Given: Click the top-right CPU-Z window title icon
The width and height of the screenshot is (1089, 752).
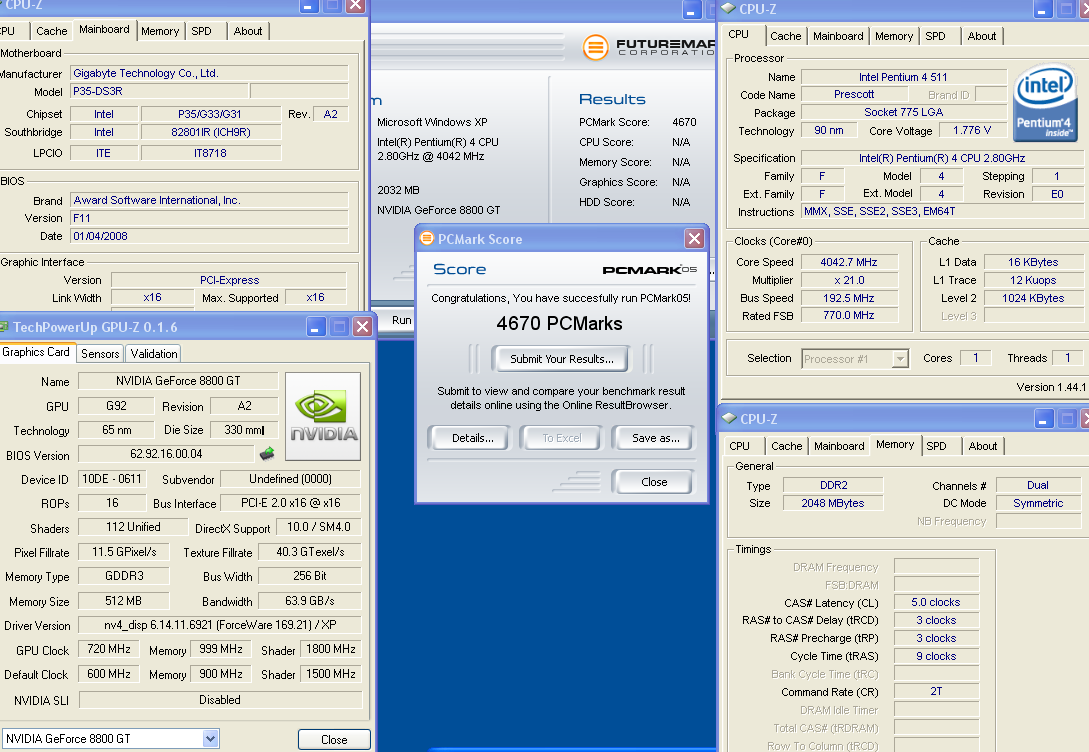Looking at the screenshot, I should pyautogui.click(x=729, y=8).
